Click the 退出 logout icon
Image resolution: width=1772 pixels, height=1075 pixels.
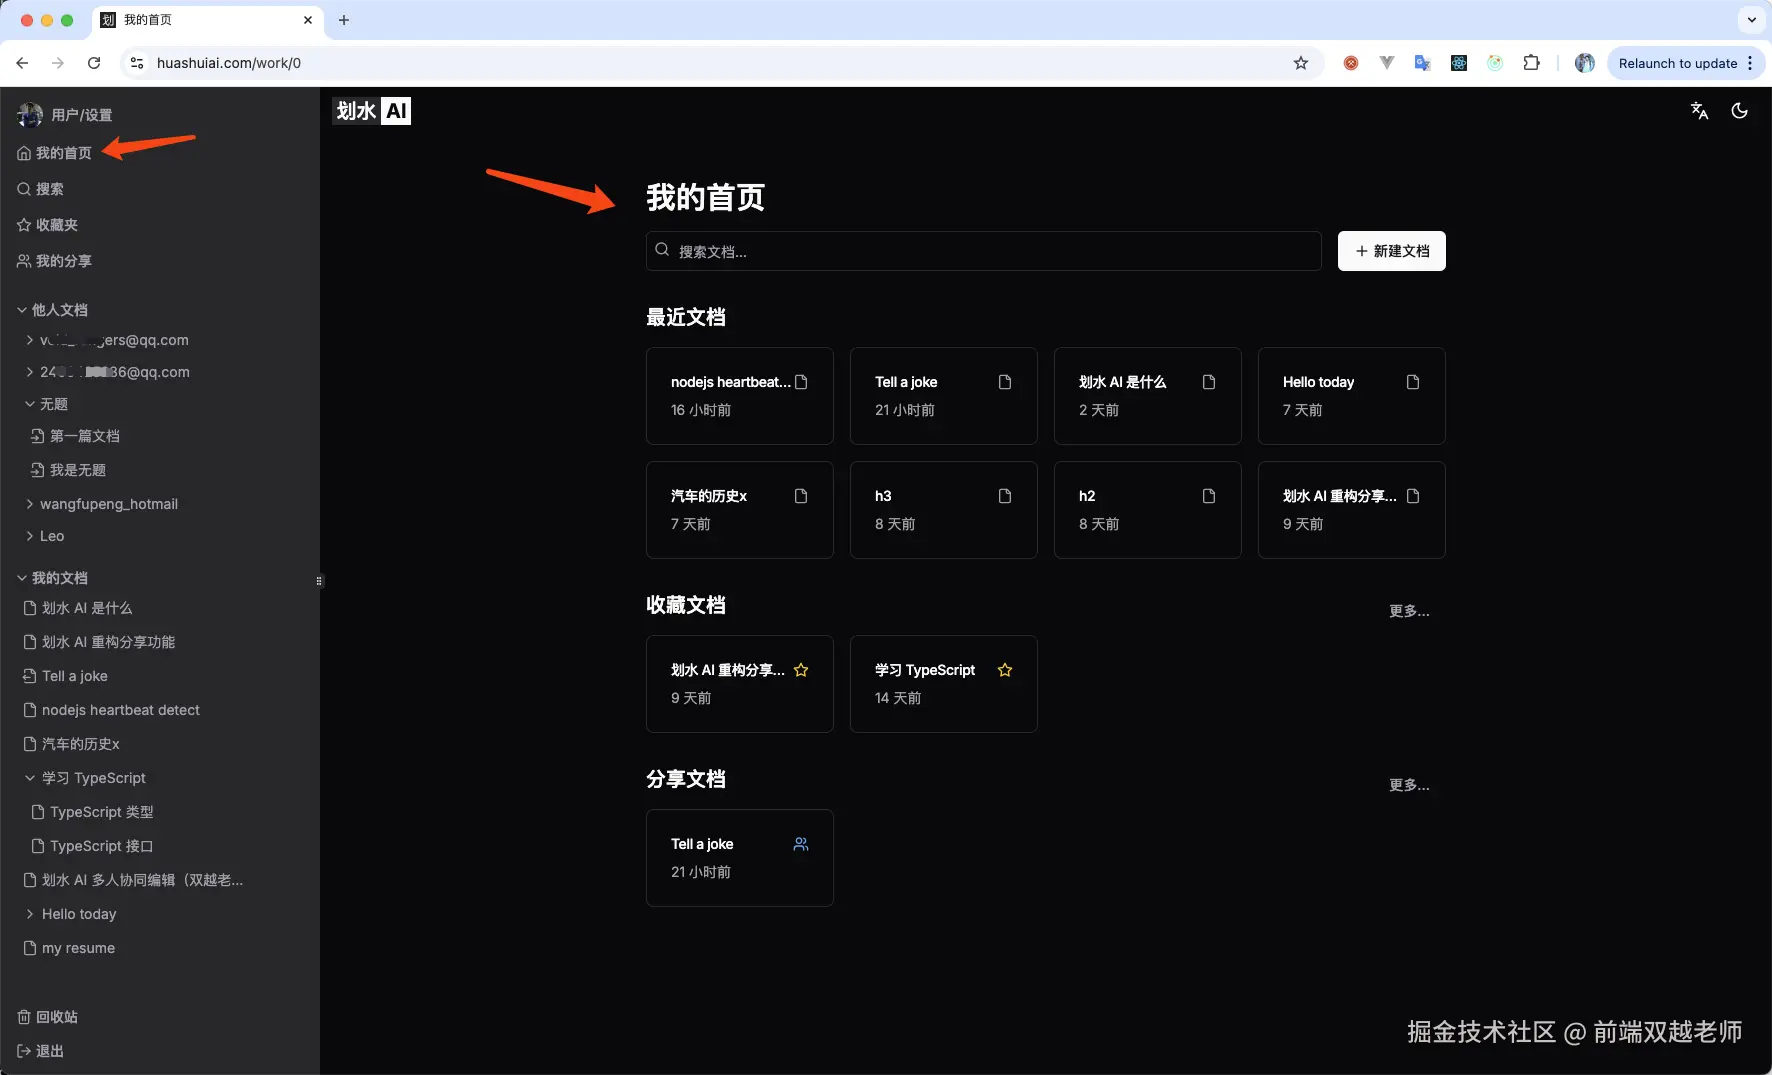(x=23, y=1051)
